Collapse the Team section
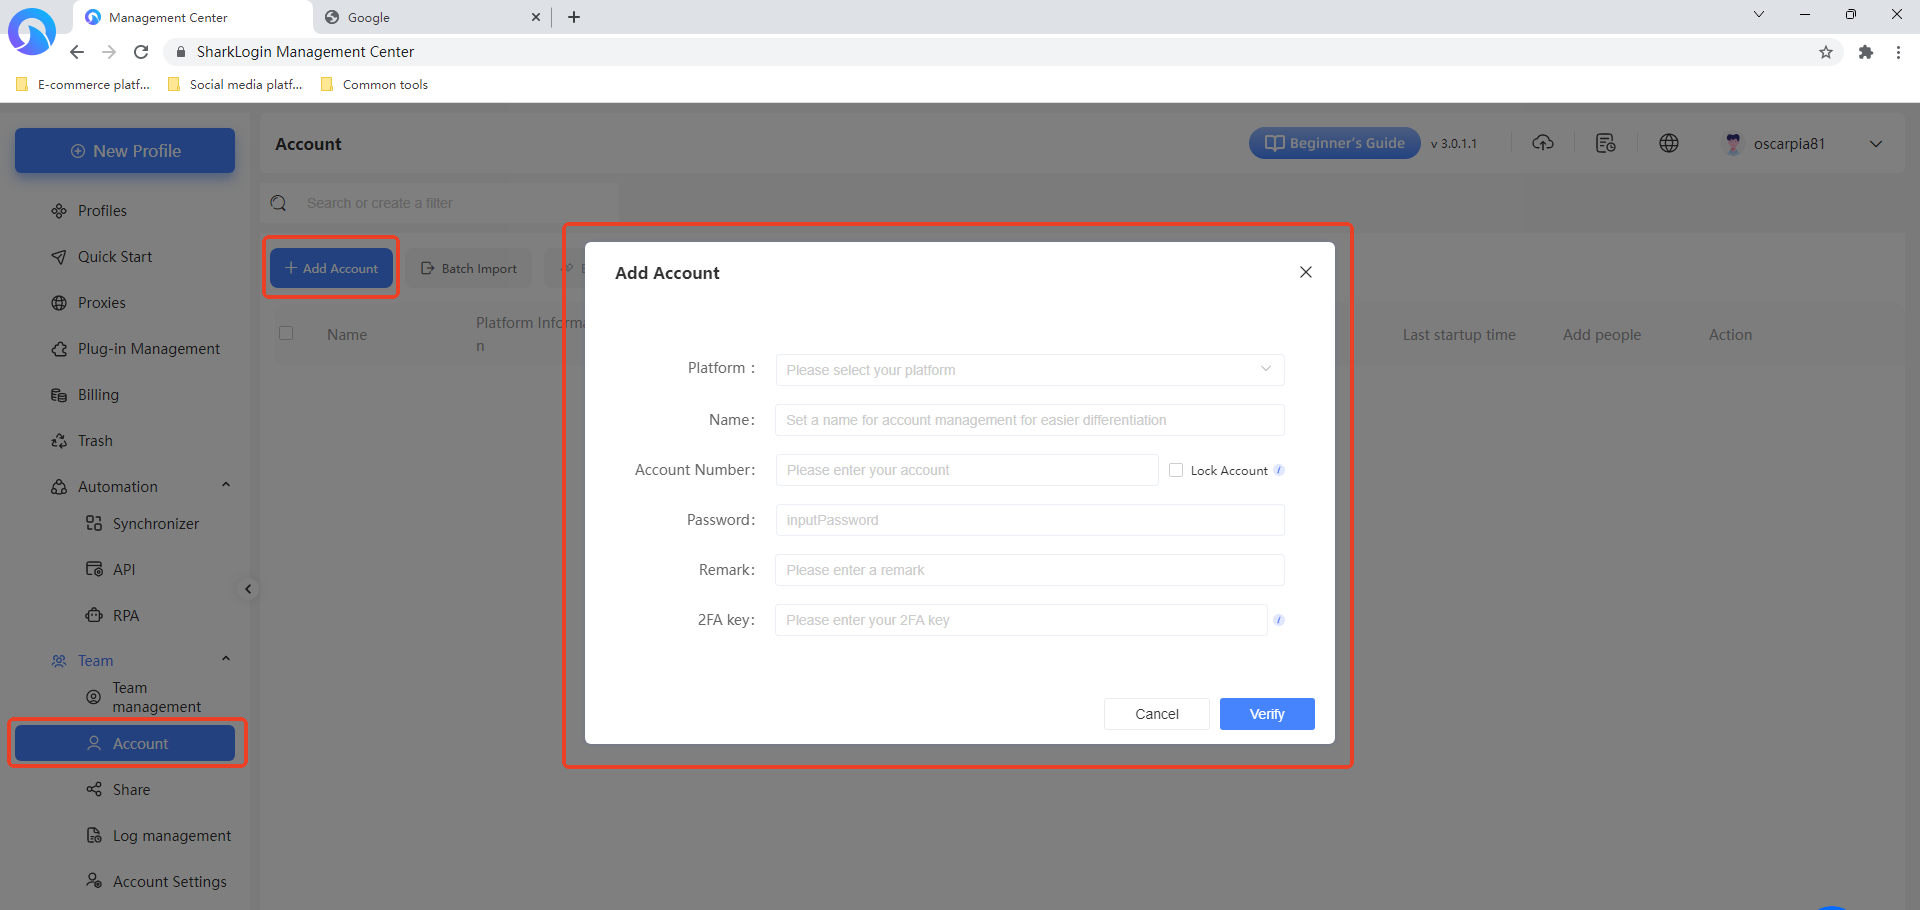 pos(226,660)
